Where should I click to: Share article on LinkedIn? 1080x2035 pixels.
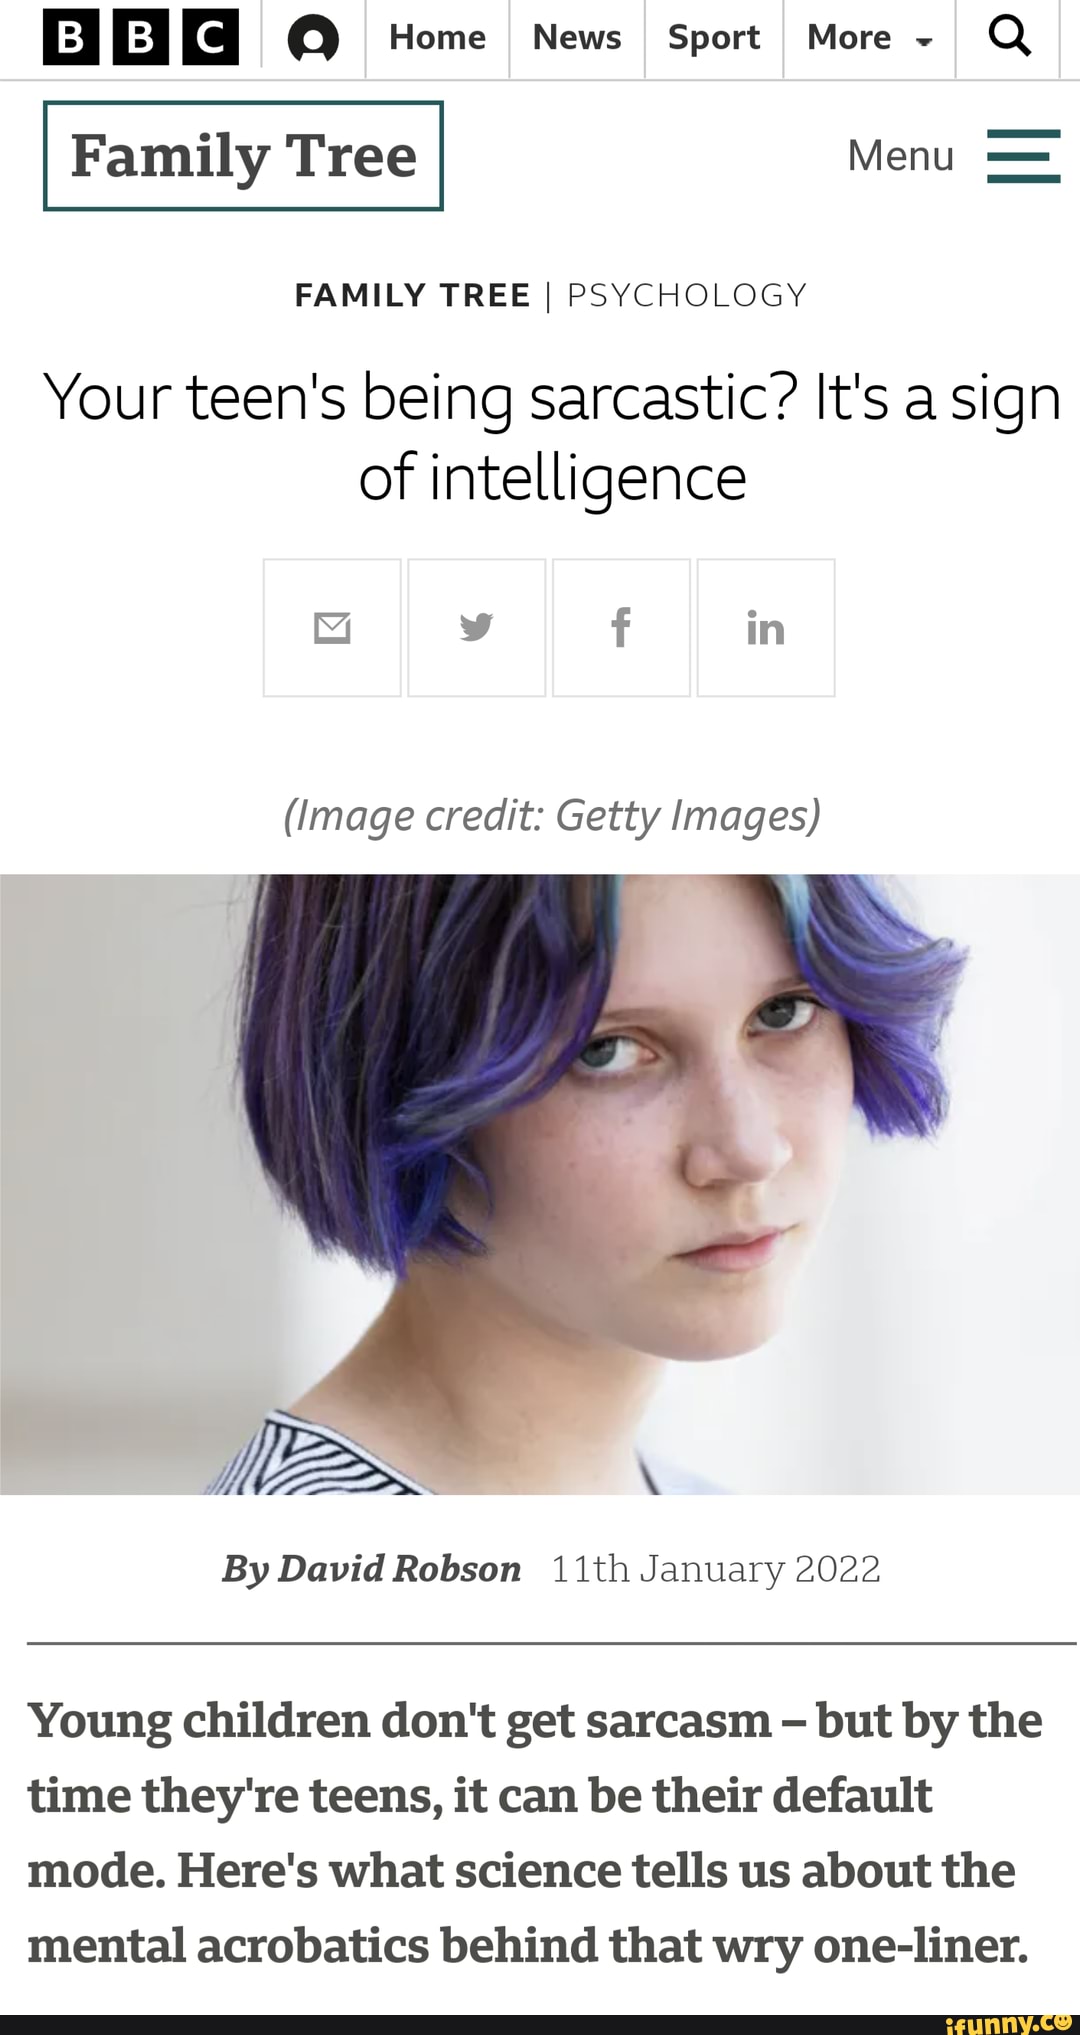pyautogui.click(x=766, y=627)
